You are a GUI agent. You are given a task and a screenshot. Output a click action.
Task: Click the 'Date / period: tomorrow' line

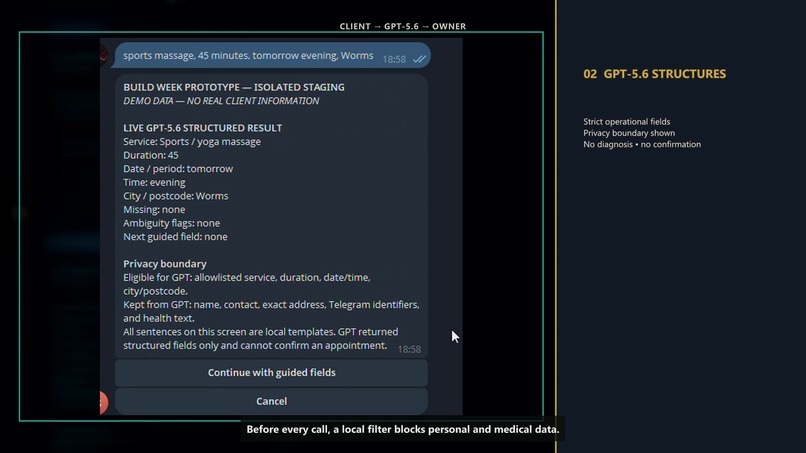pos(178,169)
